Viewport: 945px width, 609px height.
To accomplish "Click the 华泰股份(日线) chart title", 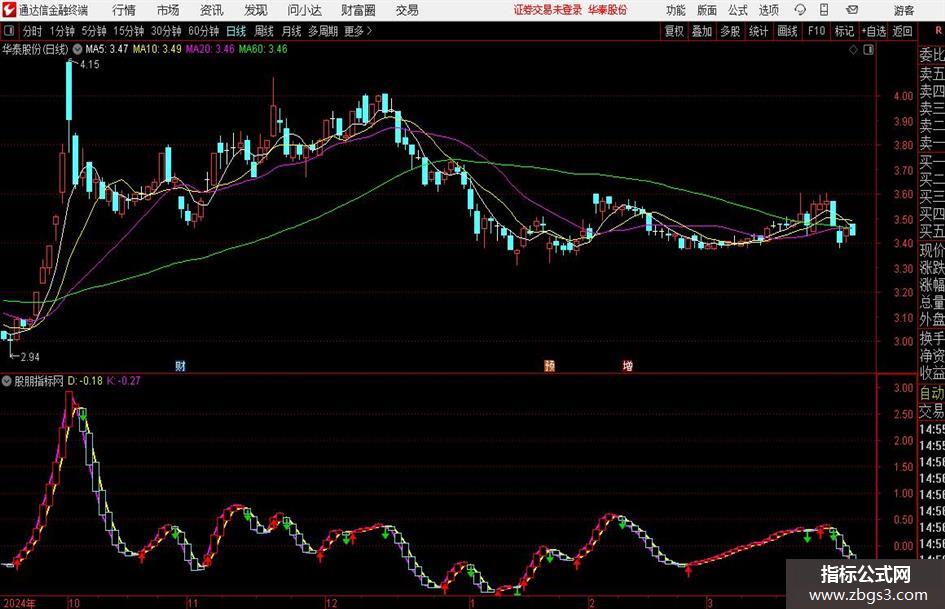I will click(x=35, y=49).
